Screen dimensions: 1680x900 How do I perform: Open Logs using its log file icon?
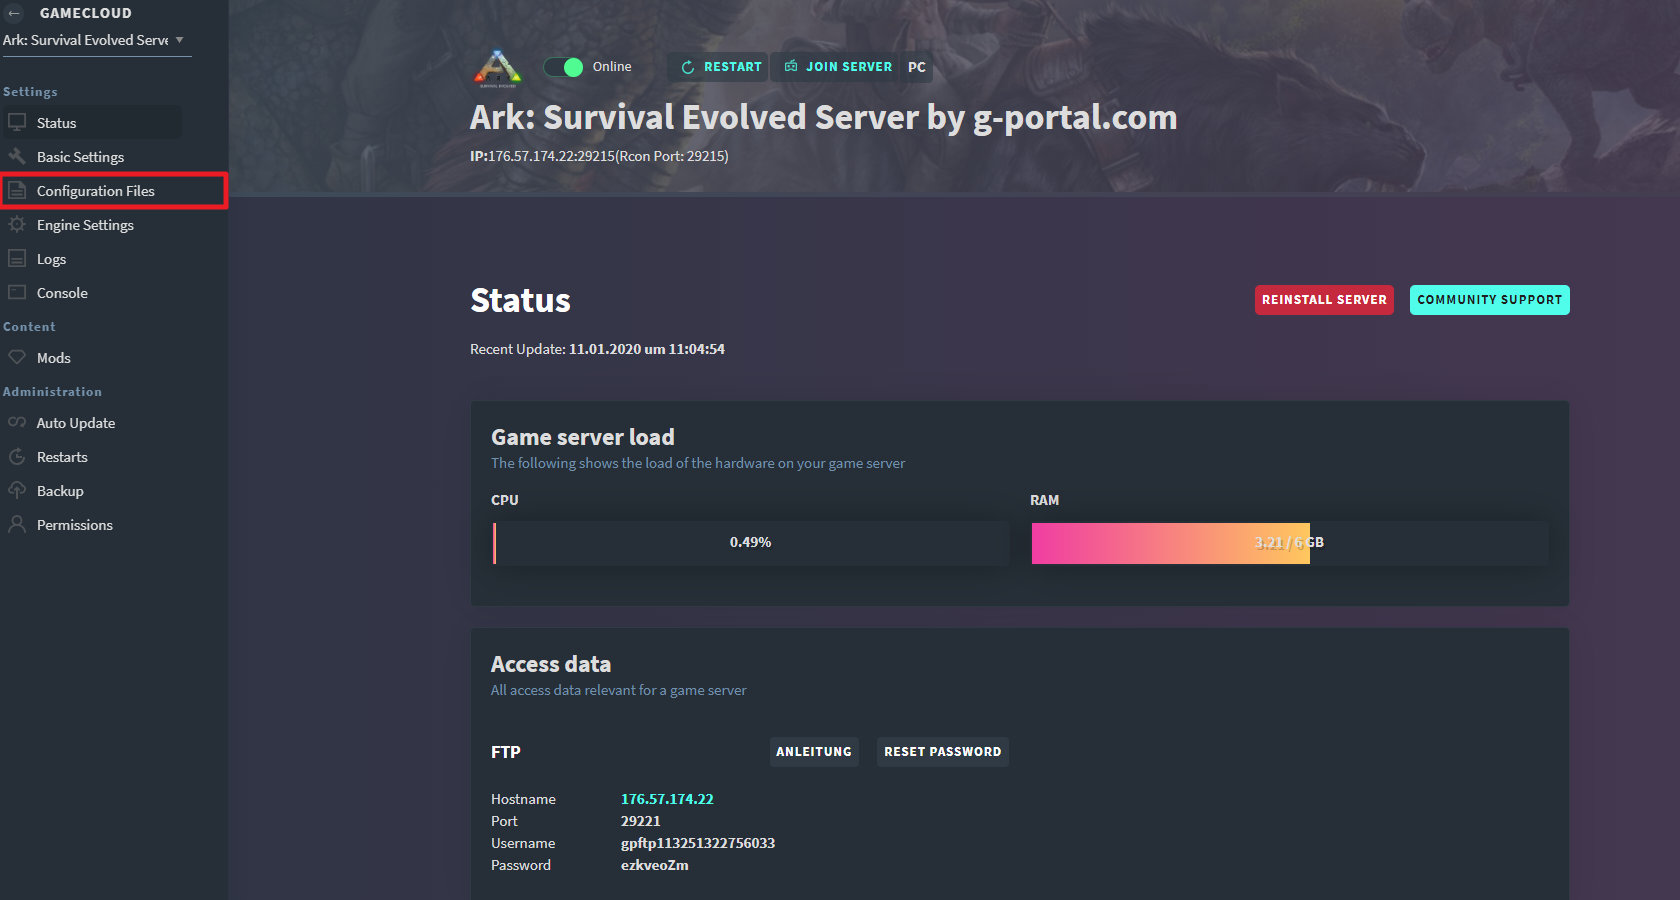[x=17, y=258]
